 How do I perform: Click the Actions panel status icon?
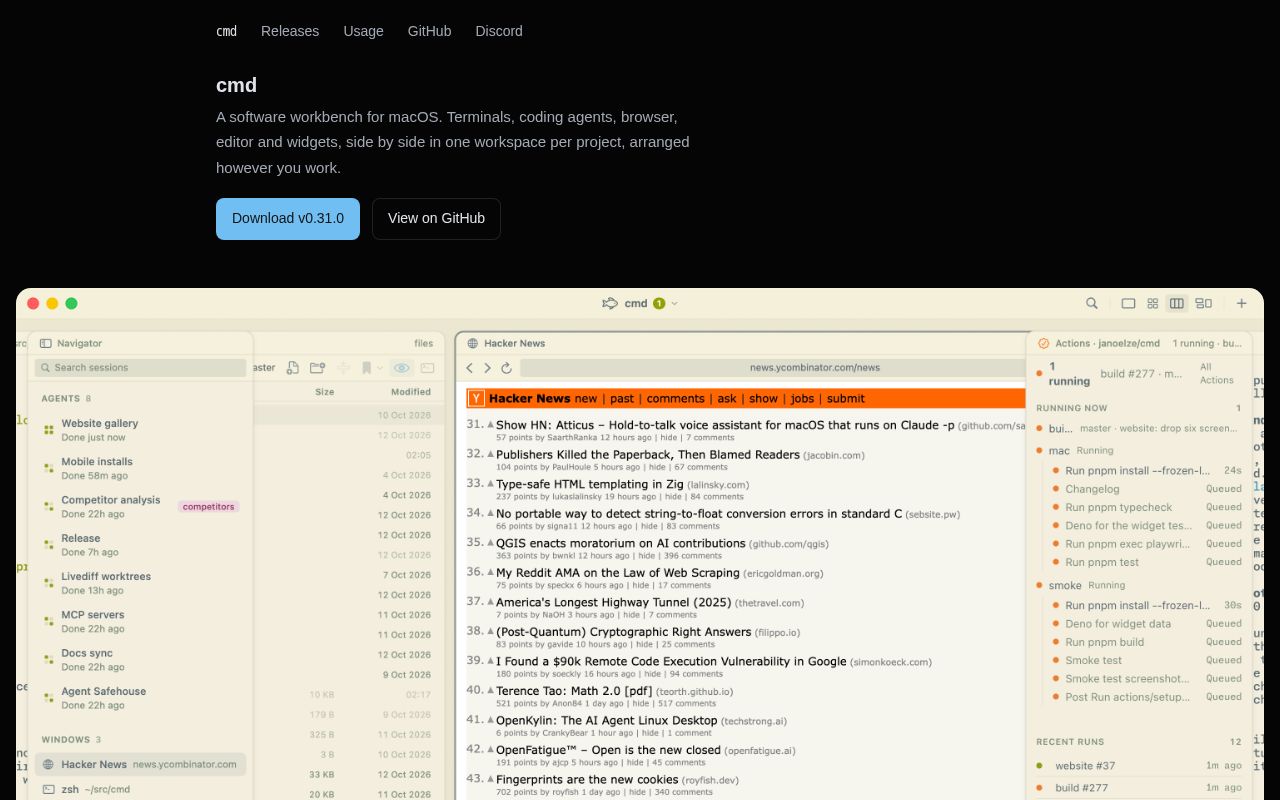1044,343
